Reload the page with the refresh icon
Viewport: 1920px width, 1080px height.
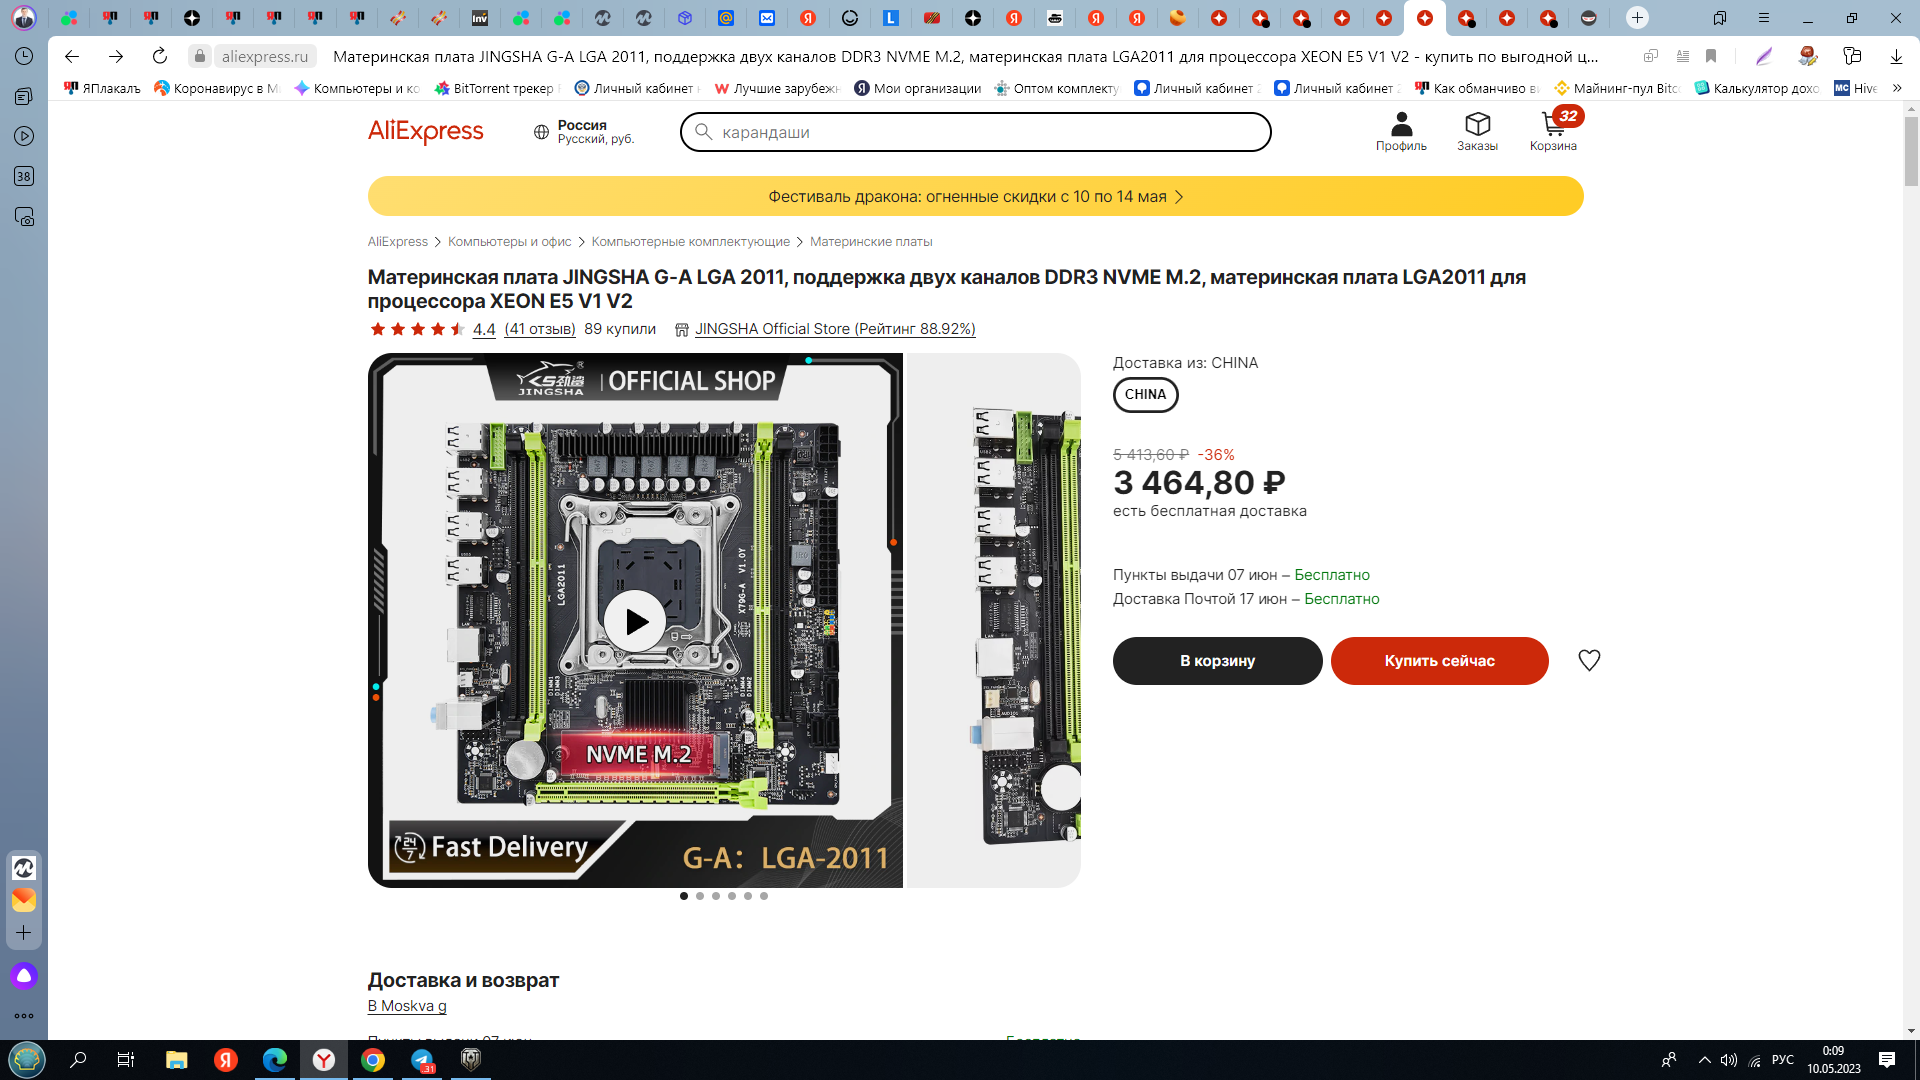pos(160,56)
